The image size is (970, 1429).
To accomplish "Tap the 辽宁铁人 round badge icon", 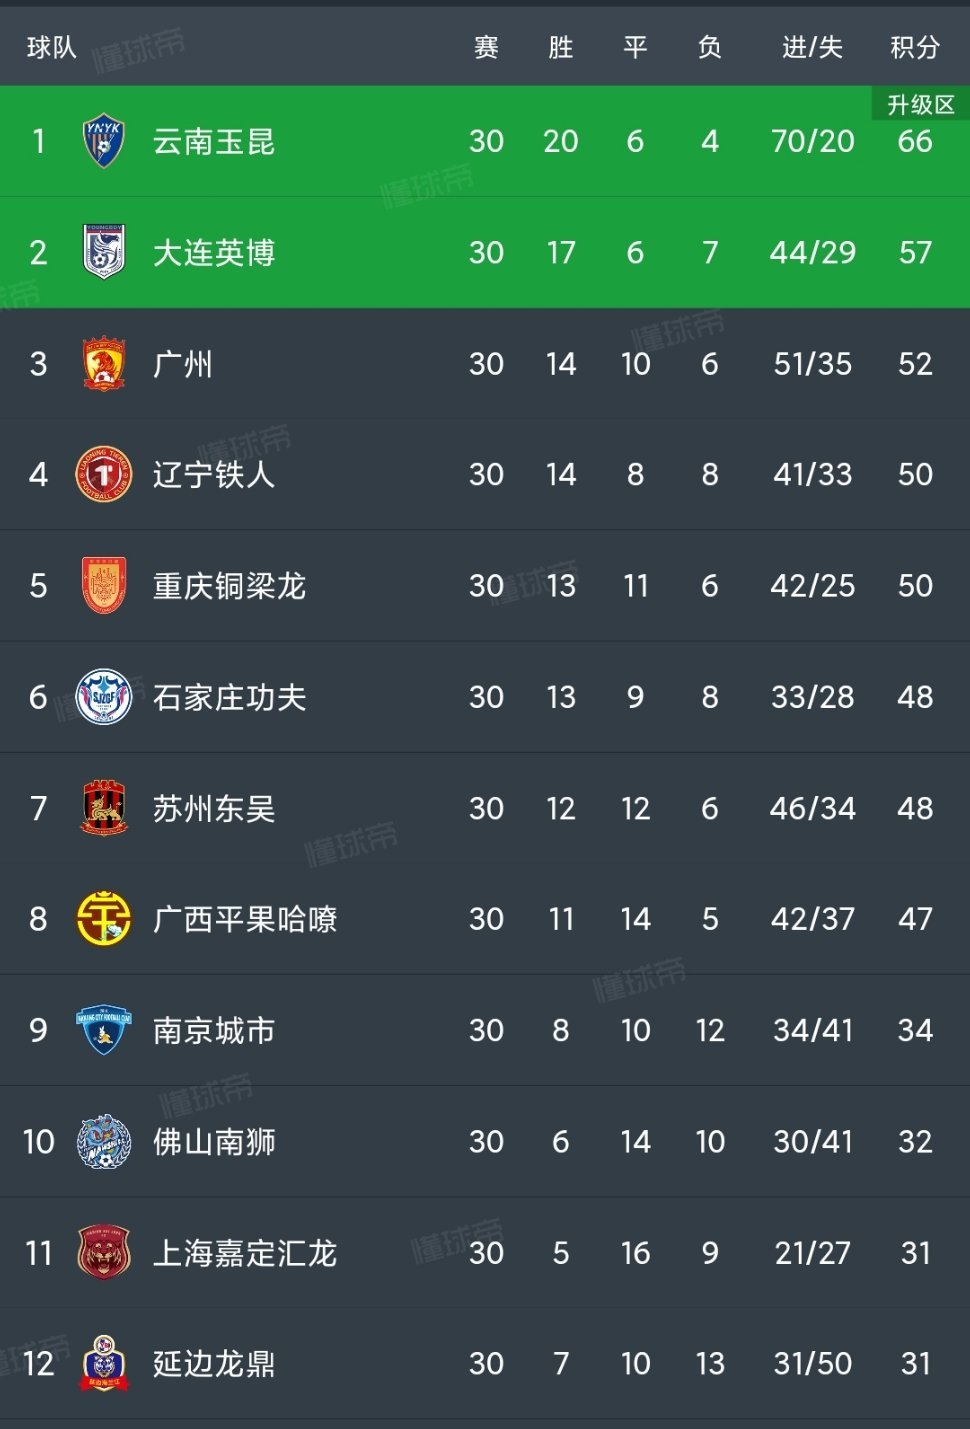I will tap(104, 474).
